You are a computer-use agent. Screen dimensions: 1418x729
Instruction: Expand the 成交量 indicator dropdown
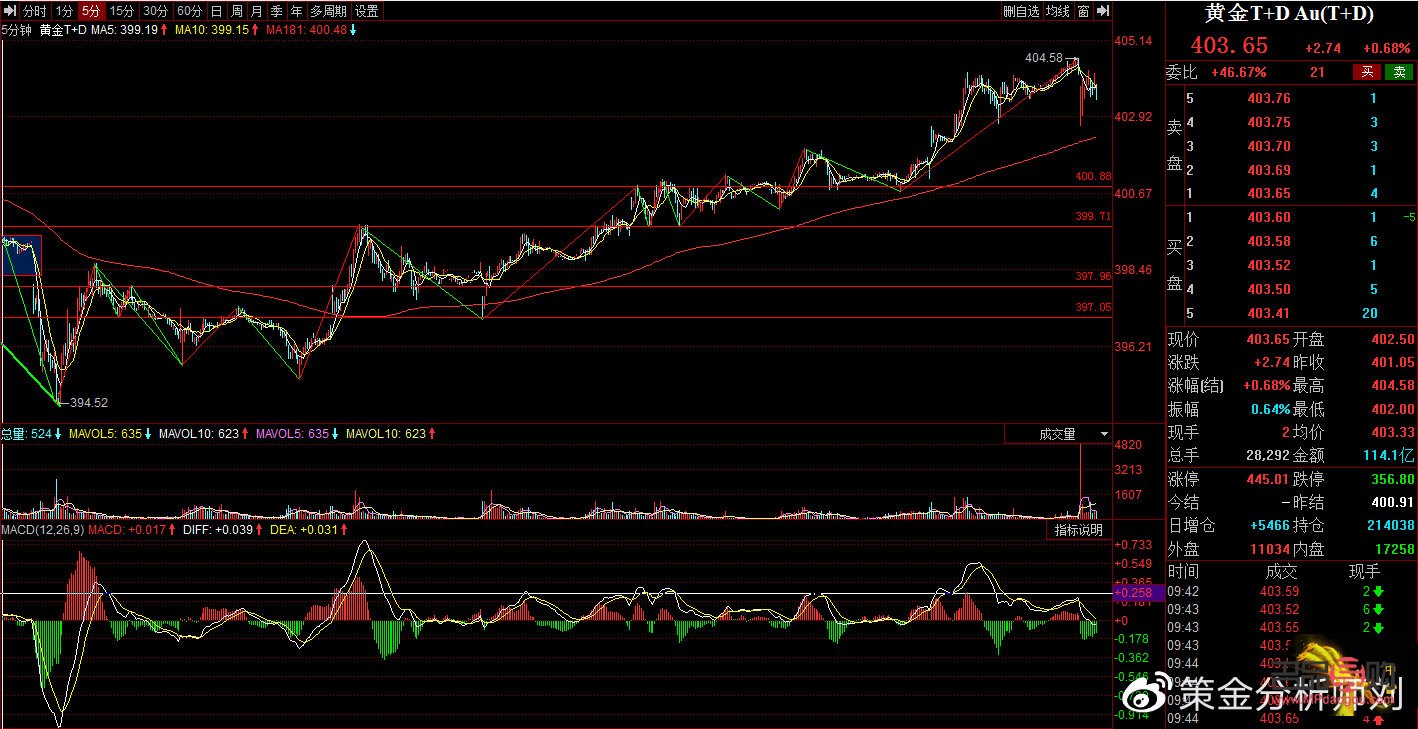pyautogui.click(x=1104, y=434)
